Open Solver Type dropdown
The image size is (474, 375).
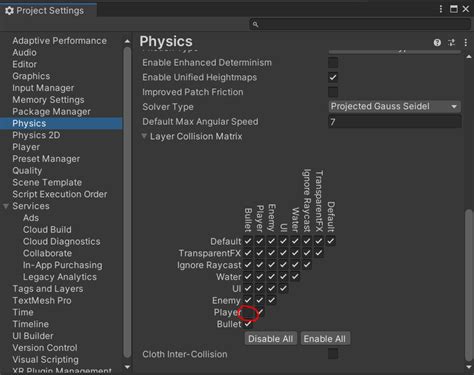395,107
